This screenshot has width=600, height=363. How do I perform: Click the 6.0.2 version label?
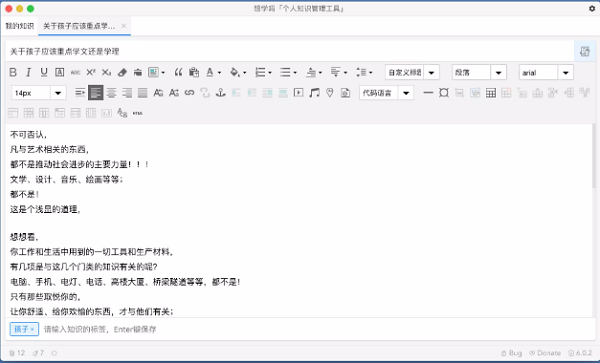click(580, 353)
